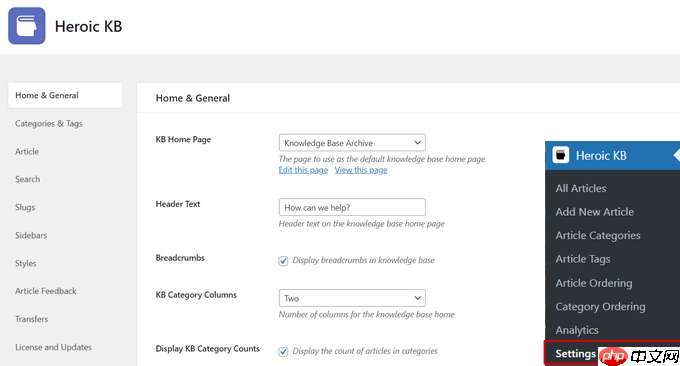Open the KB Category Columns dropdown

(352, 298)
